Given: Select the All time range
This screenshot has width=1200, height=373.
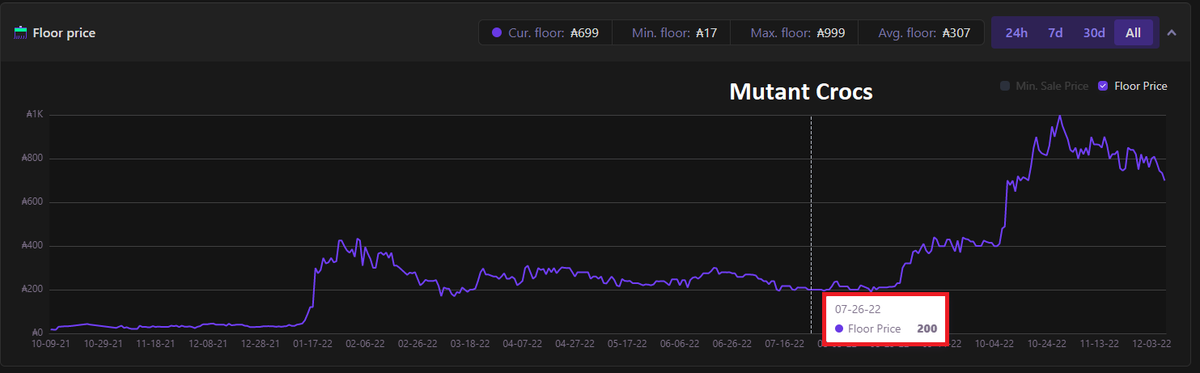Looking at the screenshot, I should click(x=1133, y=32).
